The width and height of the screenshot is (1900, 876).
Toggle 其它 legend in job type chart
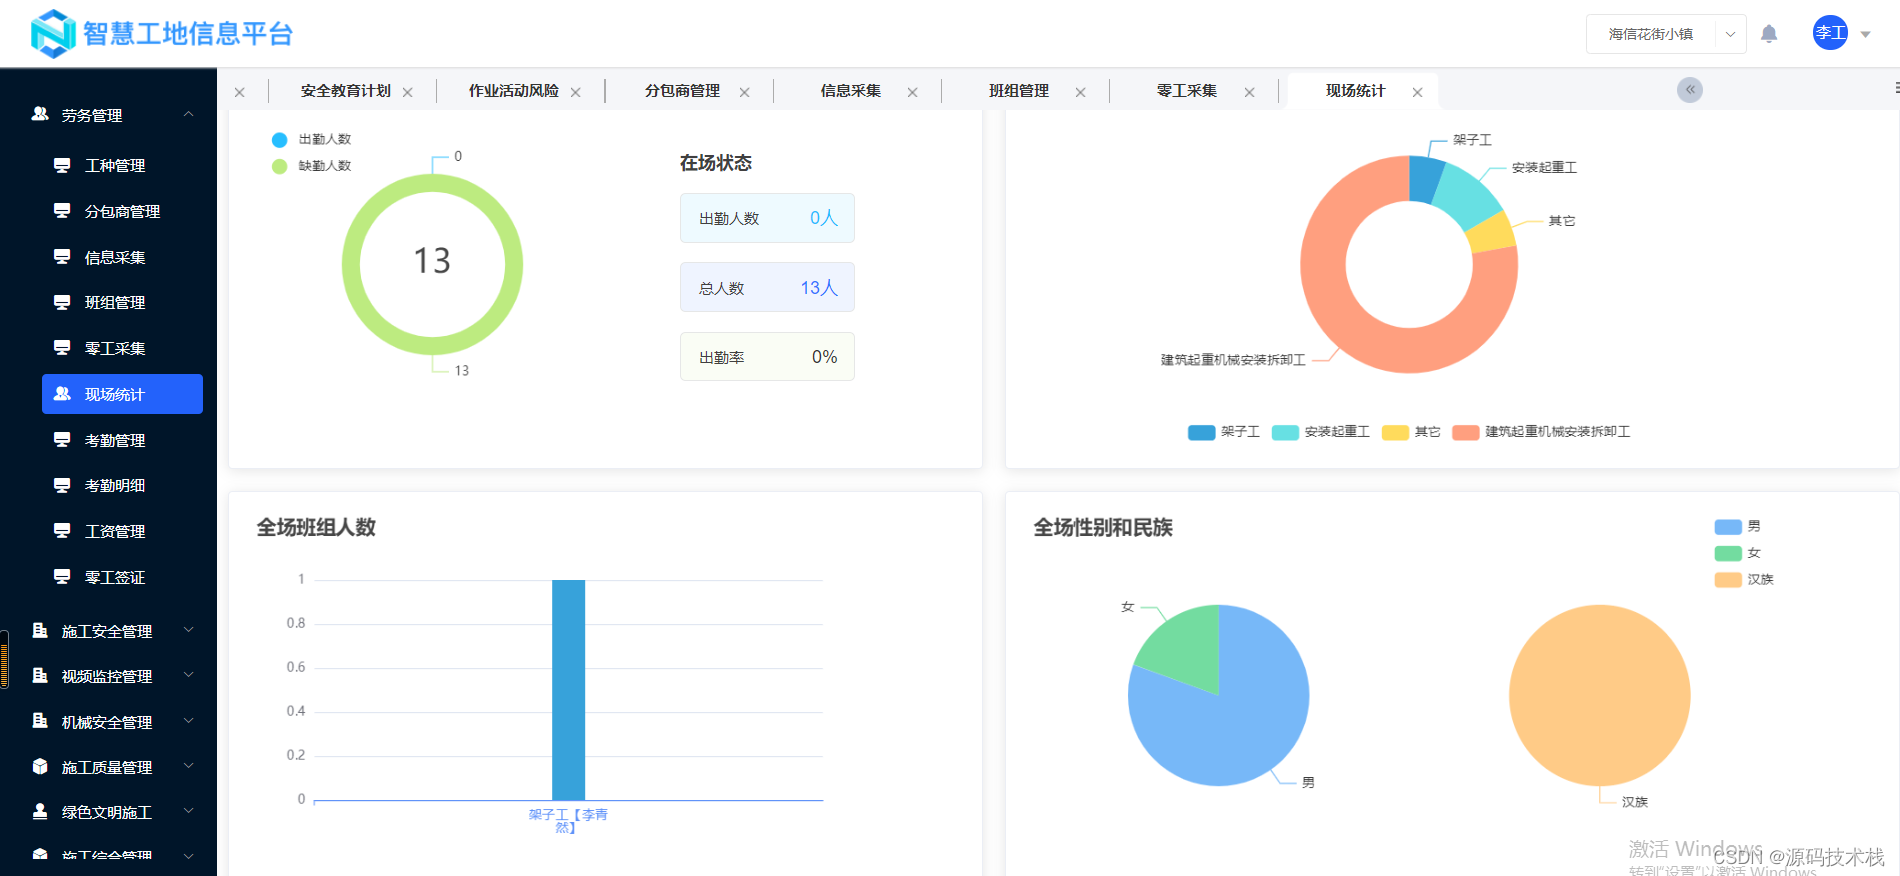[1411, 432]
